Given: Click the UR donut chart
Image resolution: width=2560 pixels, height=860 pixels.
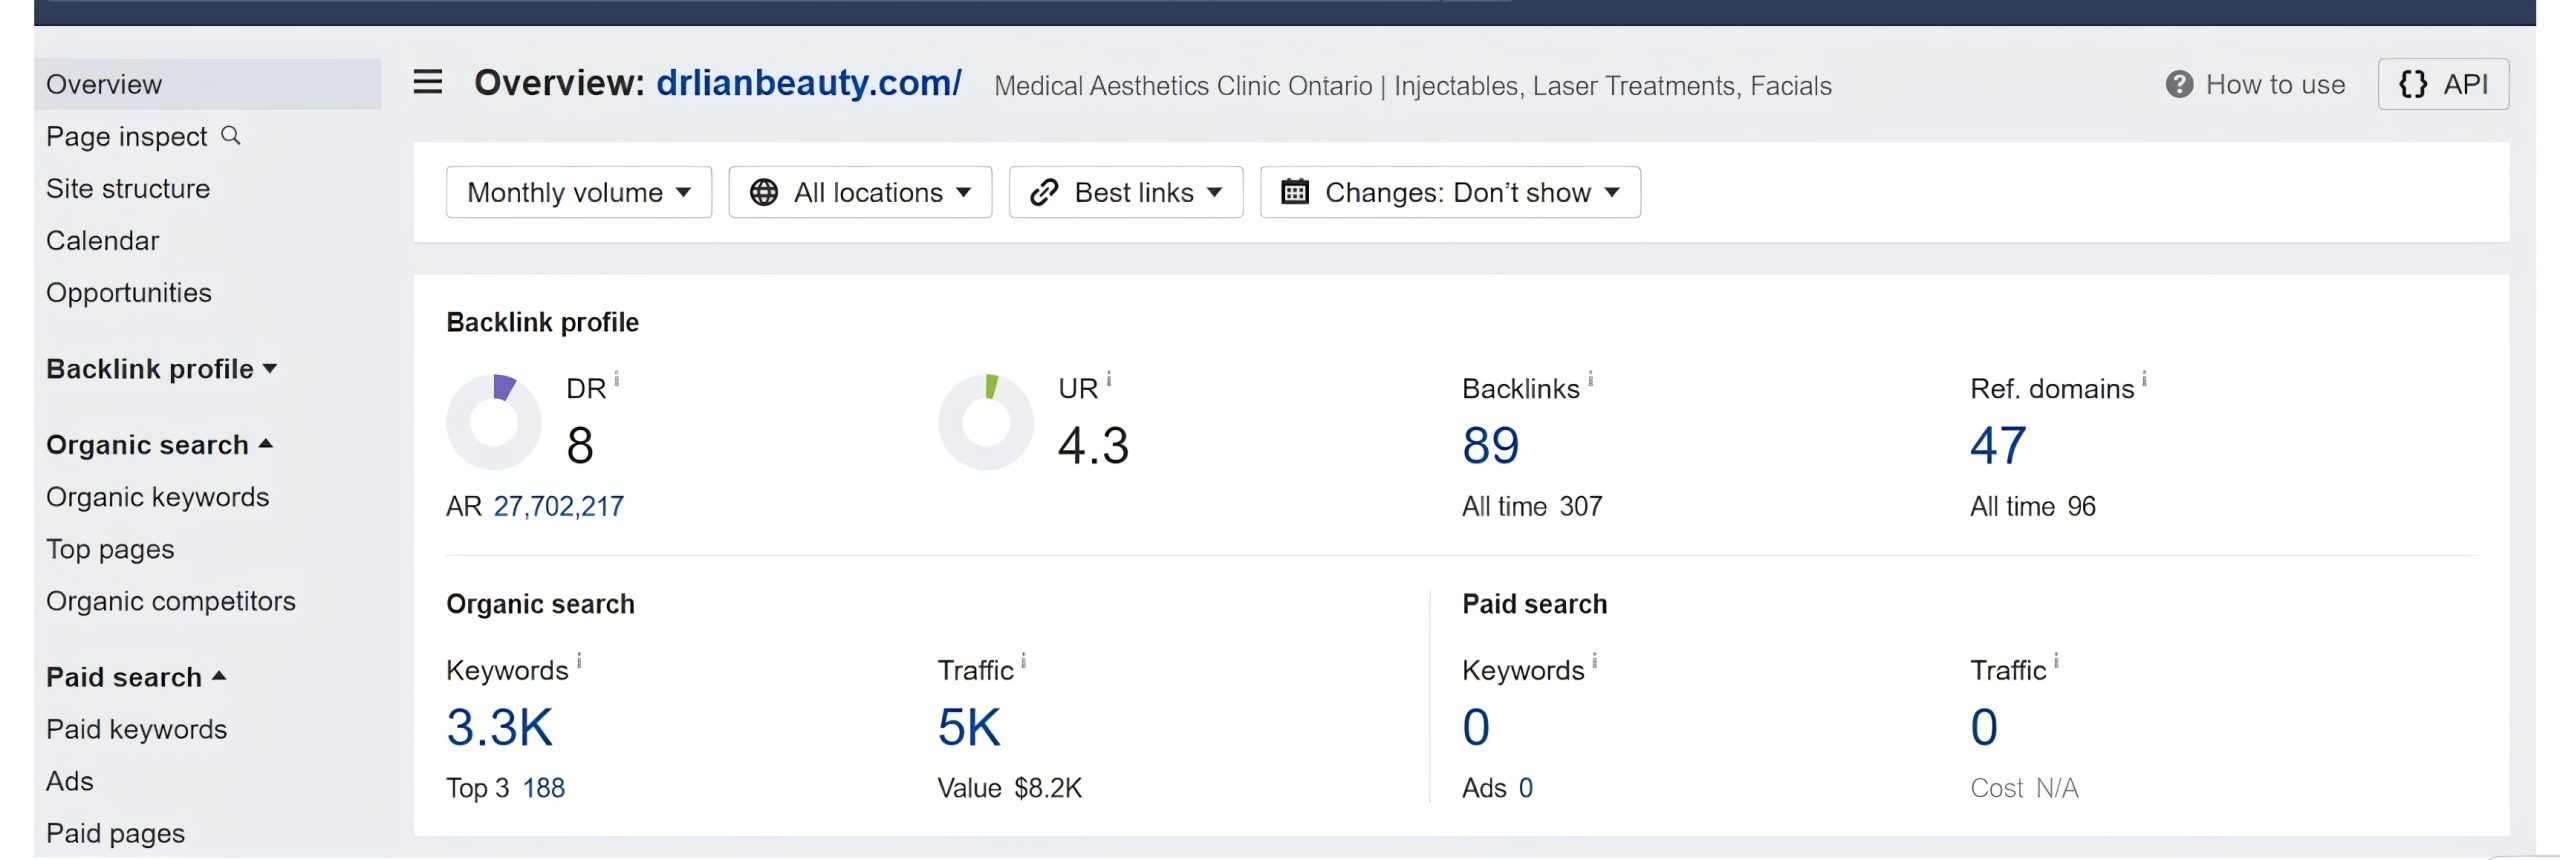Looking at the screenshot, I should [x=986, y=422].
